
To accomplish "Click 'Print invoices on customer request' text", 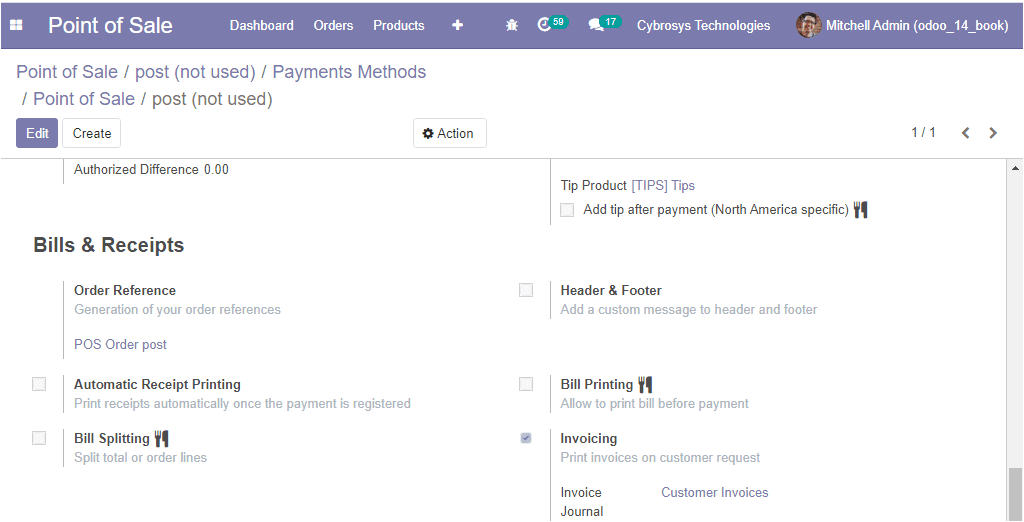I will click(x=660, y=457).
